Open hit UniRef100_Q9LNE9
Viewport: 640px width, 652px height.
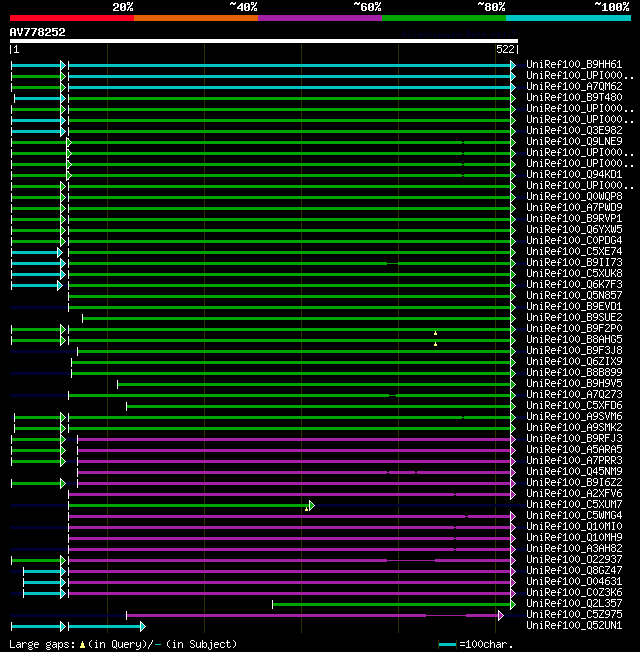(574, 141)
